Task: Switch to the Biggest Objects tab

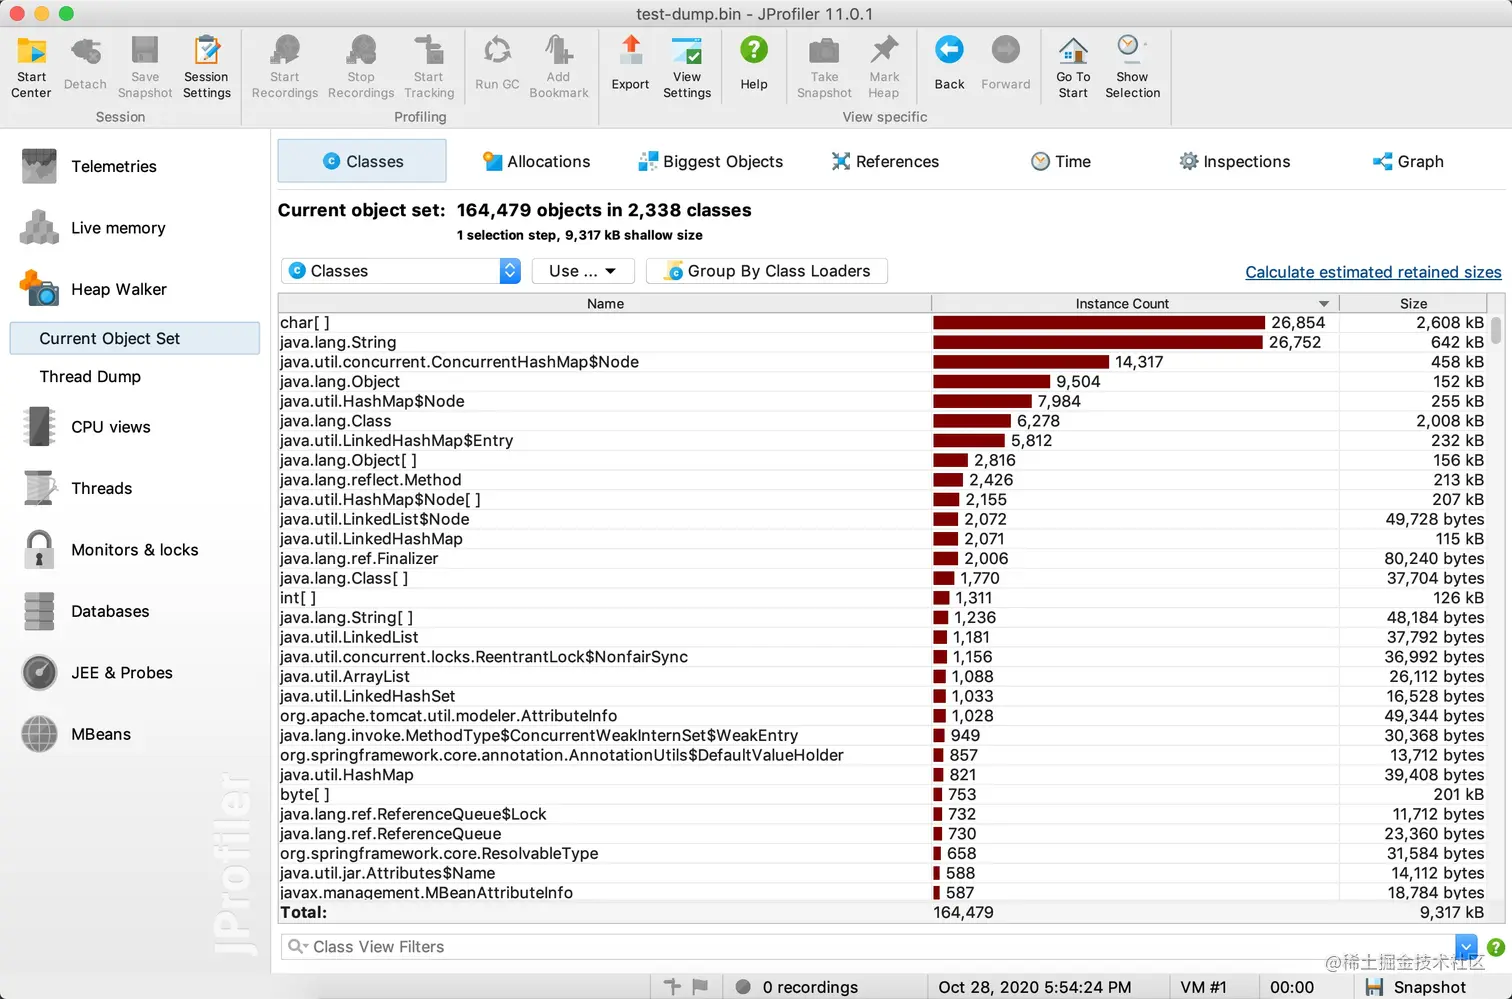Action: (711, 161)
